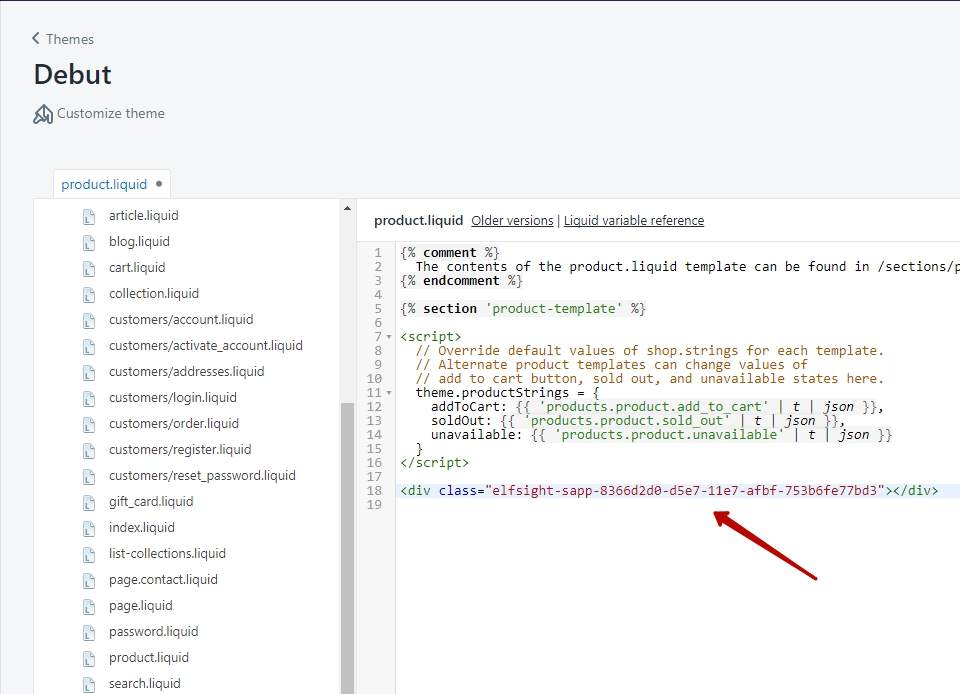Open cart.liquid file
The height and width of the screenshot is (694, 960).
(x=137, y=267)
